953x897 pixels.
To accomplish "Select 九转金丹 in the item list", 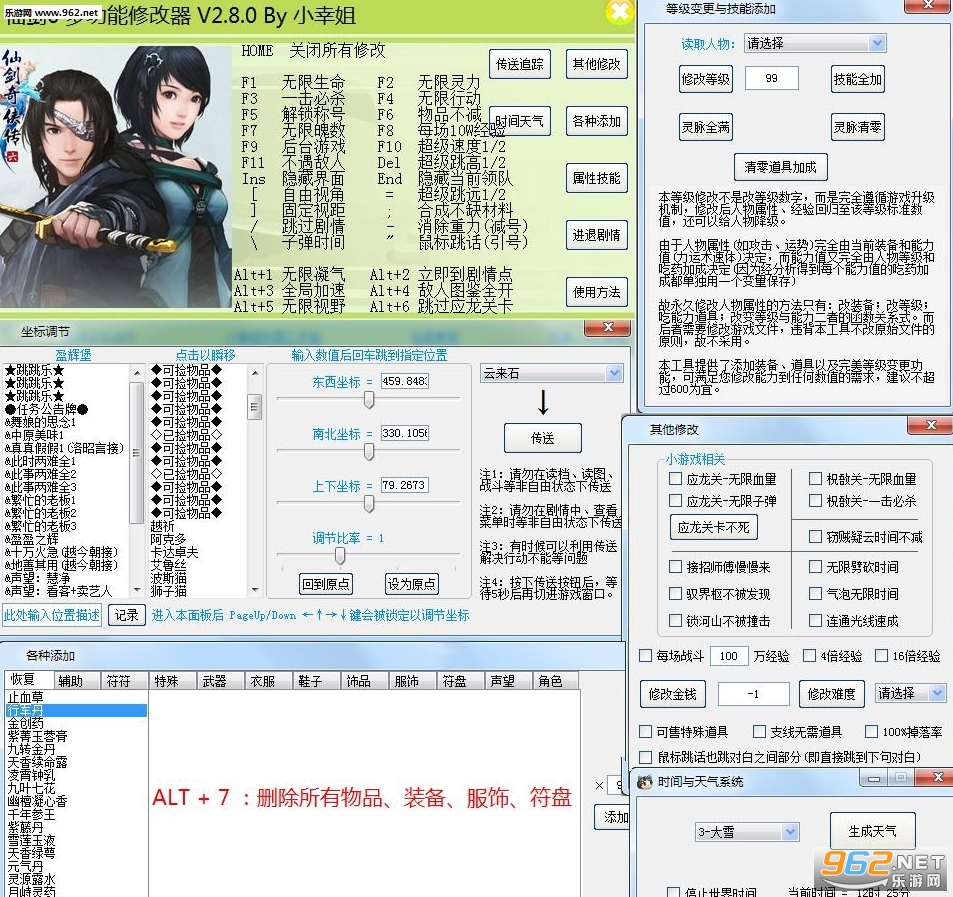I will tap(31, 749).
